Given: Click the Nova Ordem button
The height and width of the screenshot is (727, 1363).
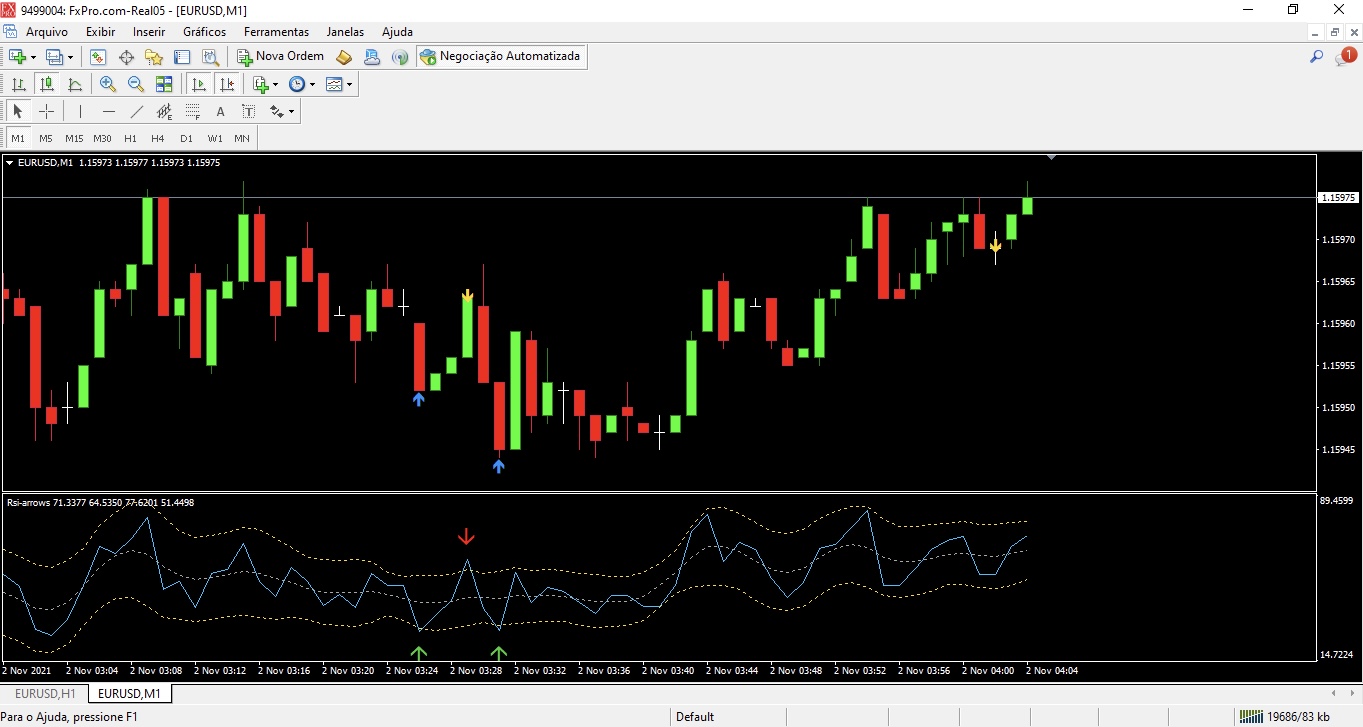Looking at the screenshot, I should (x=280, y=57).
